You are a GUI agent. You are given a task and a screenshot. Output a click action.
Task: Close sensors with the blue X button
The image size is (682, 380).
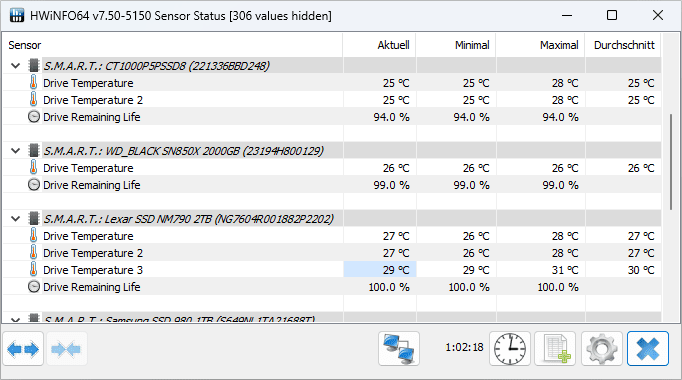point(648,349)
